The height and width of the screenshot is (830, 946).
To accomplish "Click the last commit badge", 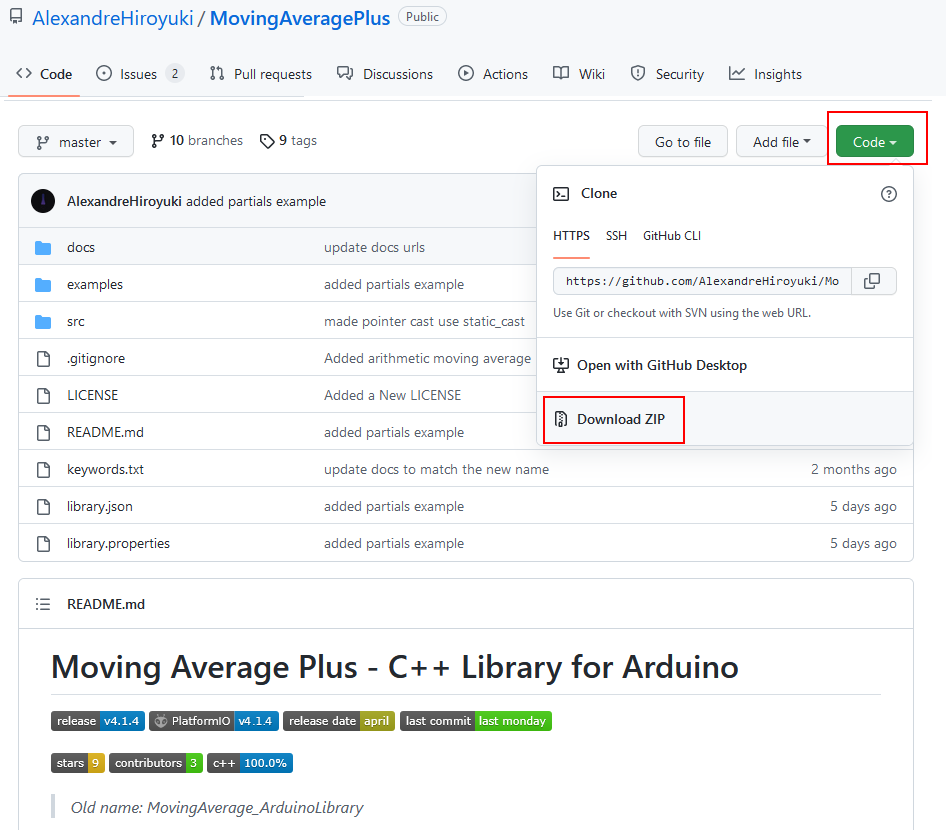I will pyautogui.click(x=476, y=721).
